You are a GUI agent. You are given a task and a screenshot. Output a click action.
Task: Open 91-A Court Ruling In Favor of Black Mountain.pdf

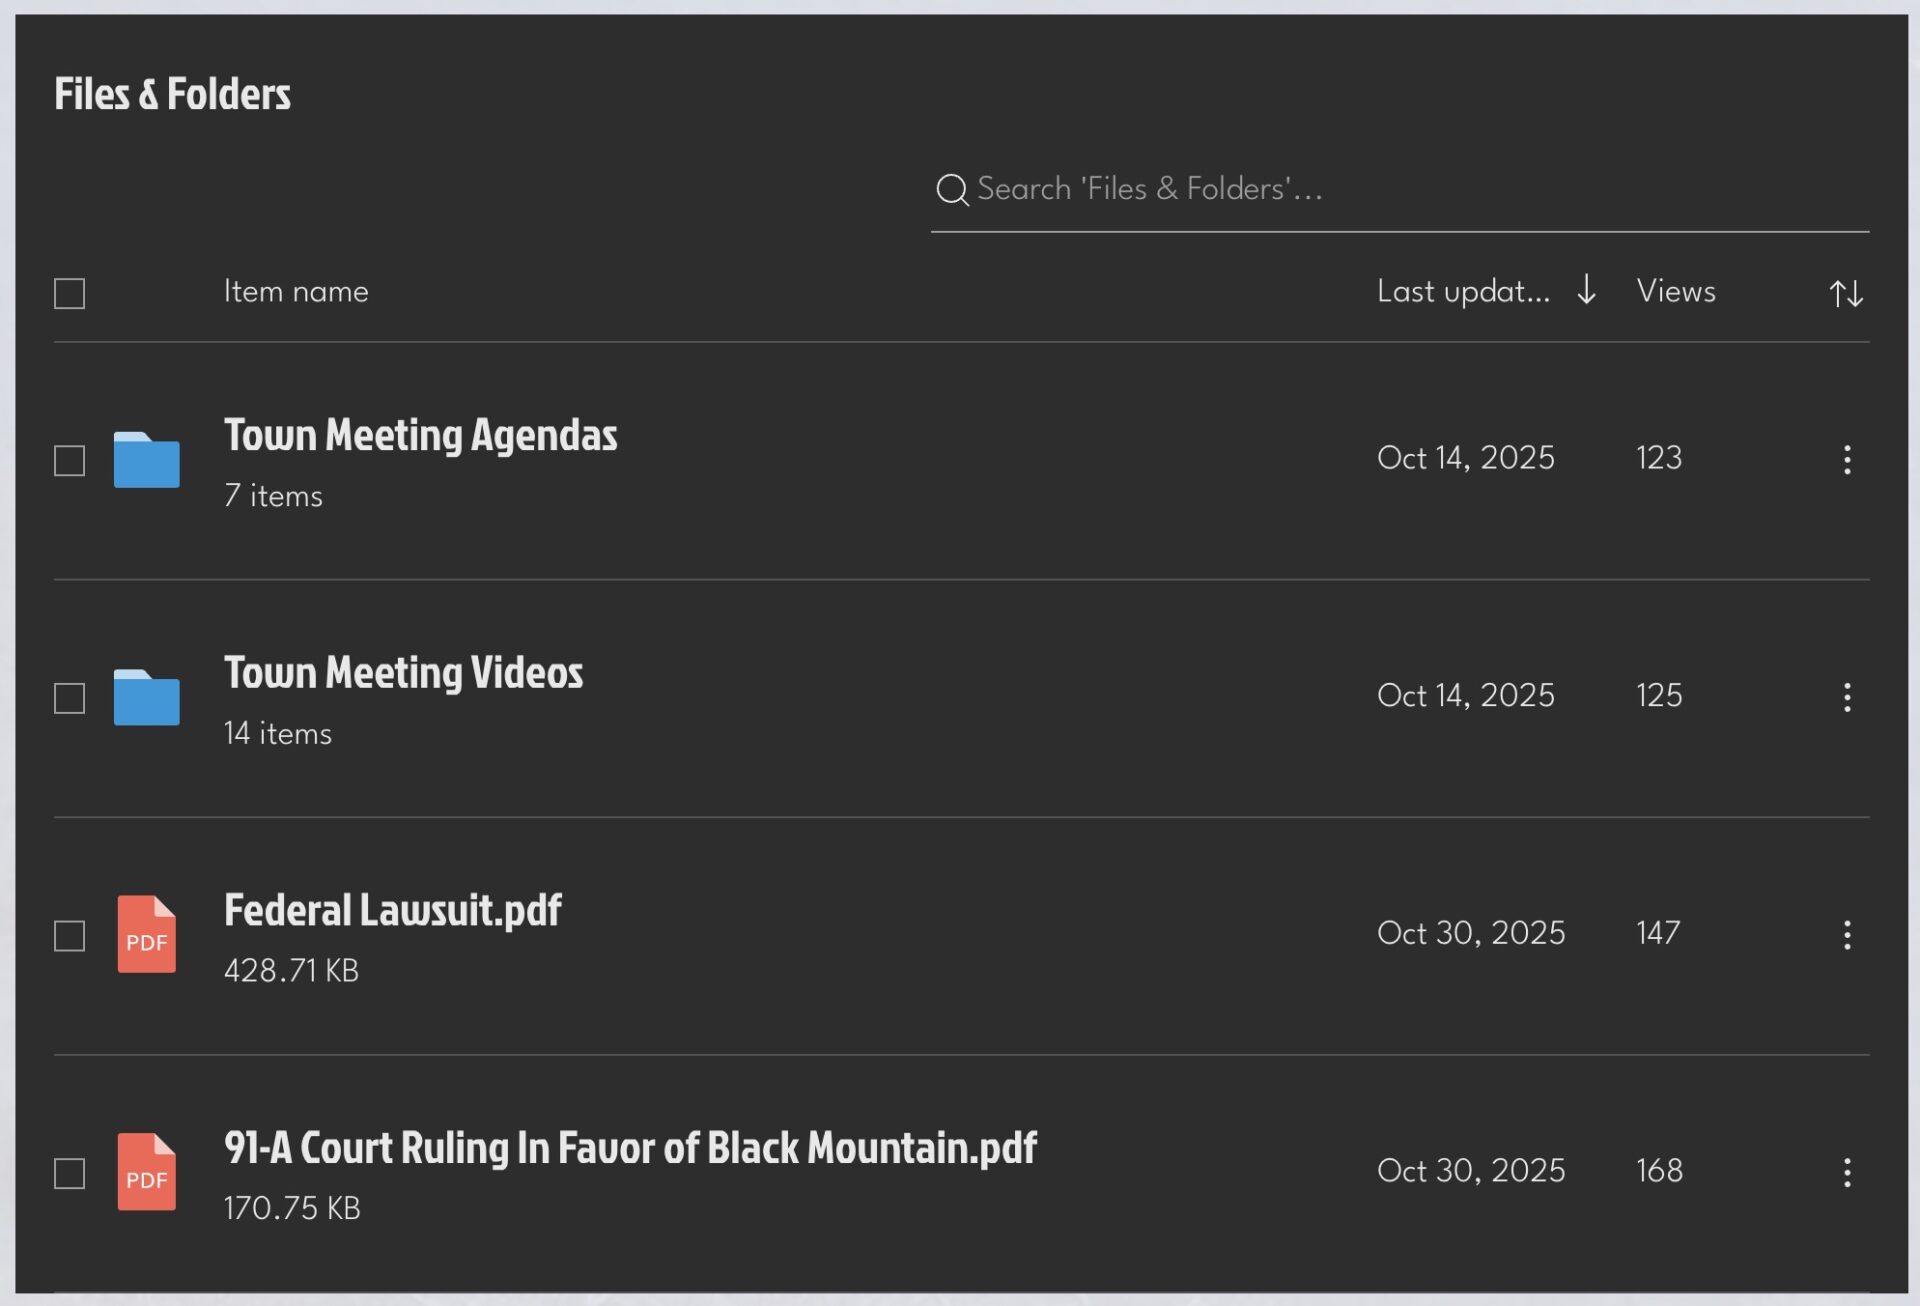pos(630,1148)
